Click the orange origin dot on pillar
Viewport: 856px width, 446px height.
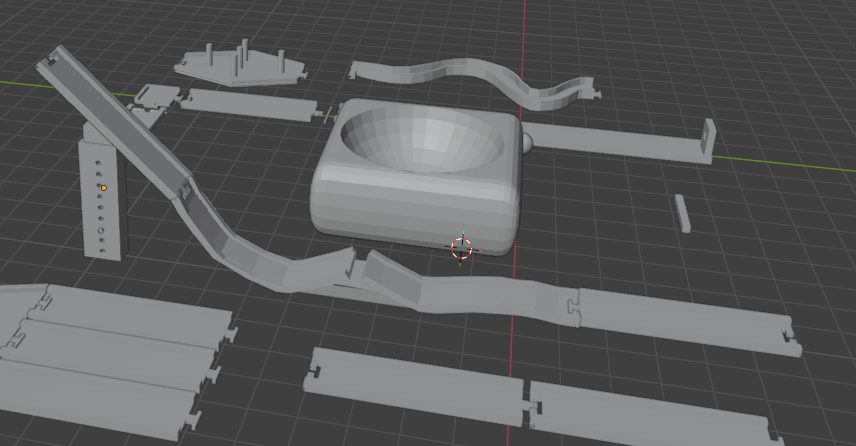click(104, 188)
